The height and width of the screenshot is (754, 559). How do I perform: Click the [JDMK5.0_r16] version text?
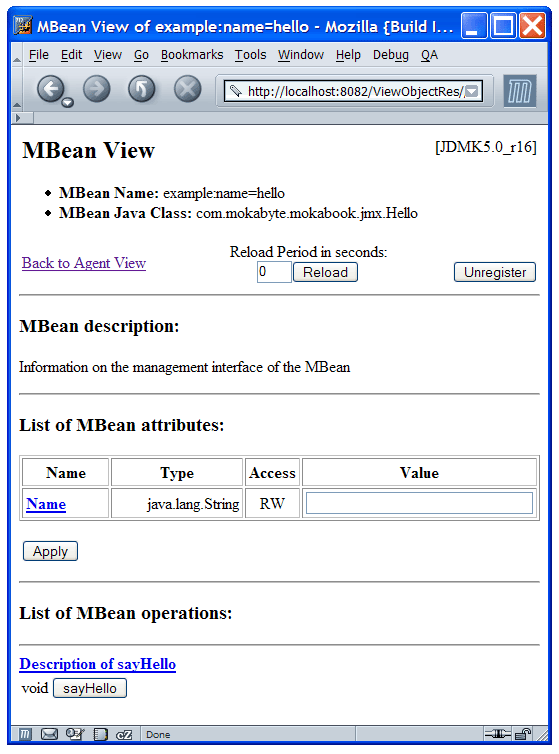pyautogui.click(x=486, y=147)
